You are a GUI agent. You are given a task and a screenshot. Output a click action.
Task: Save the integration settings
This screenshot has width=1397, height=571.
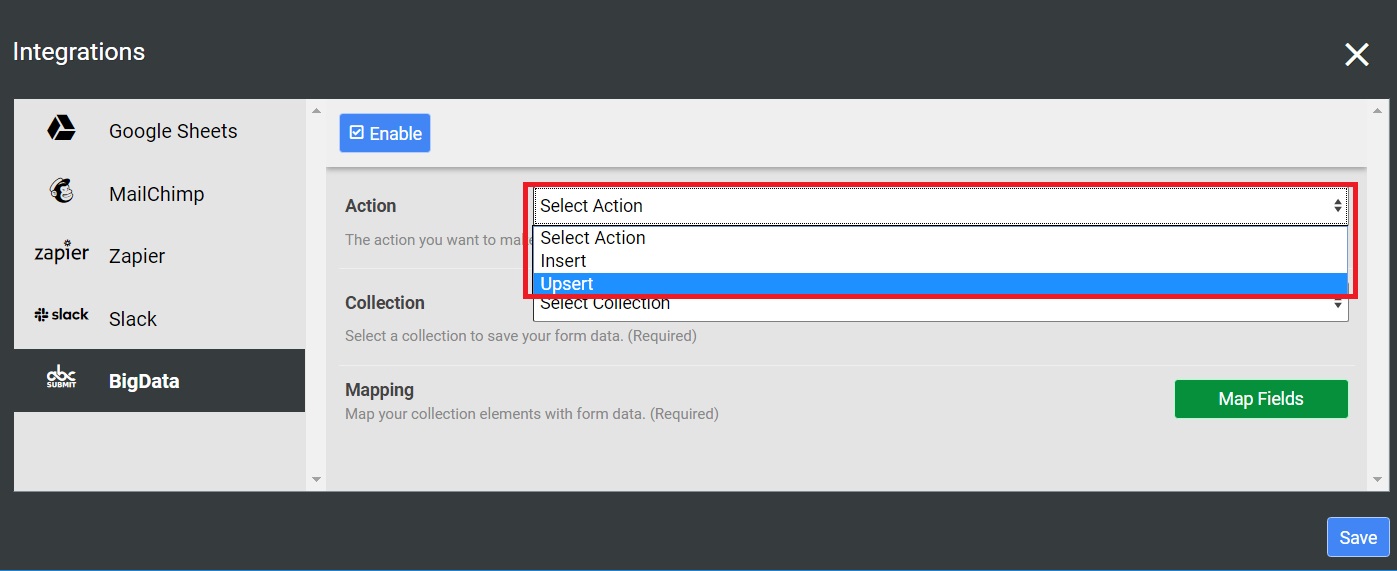tap(1357, 537)
